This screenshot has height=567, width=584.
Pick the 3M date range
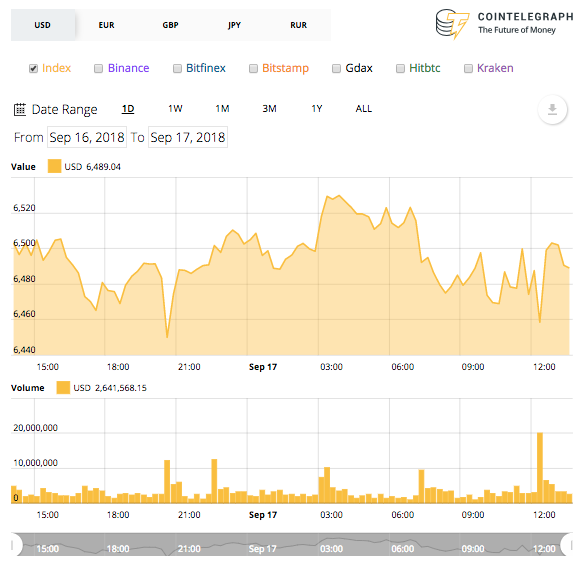(269, 109)
